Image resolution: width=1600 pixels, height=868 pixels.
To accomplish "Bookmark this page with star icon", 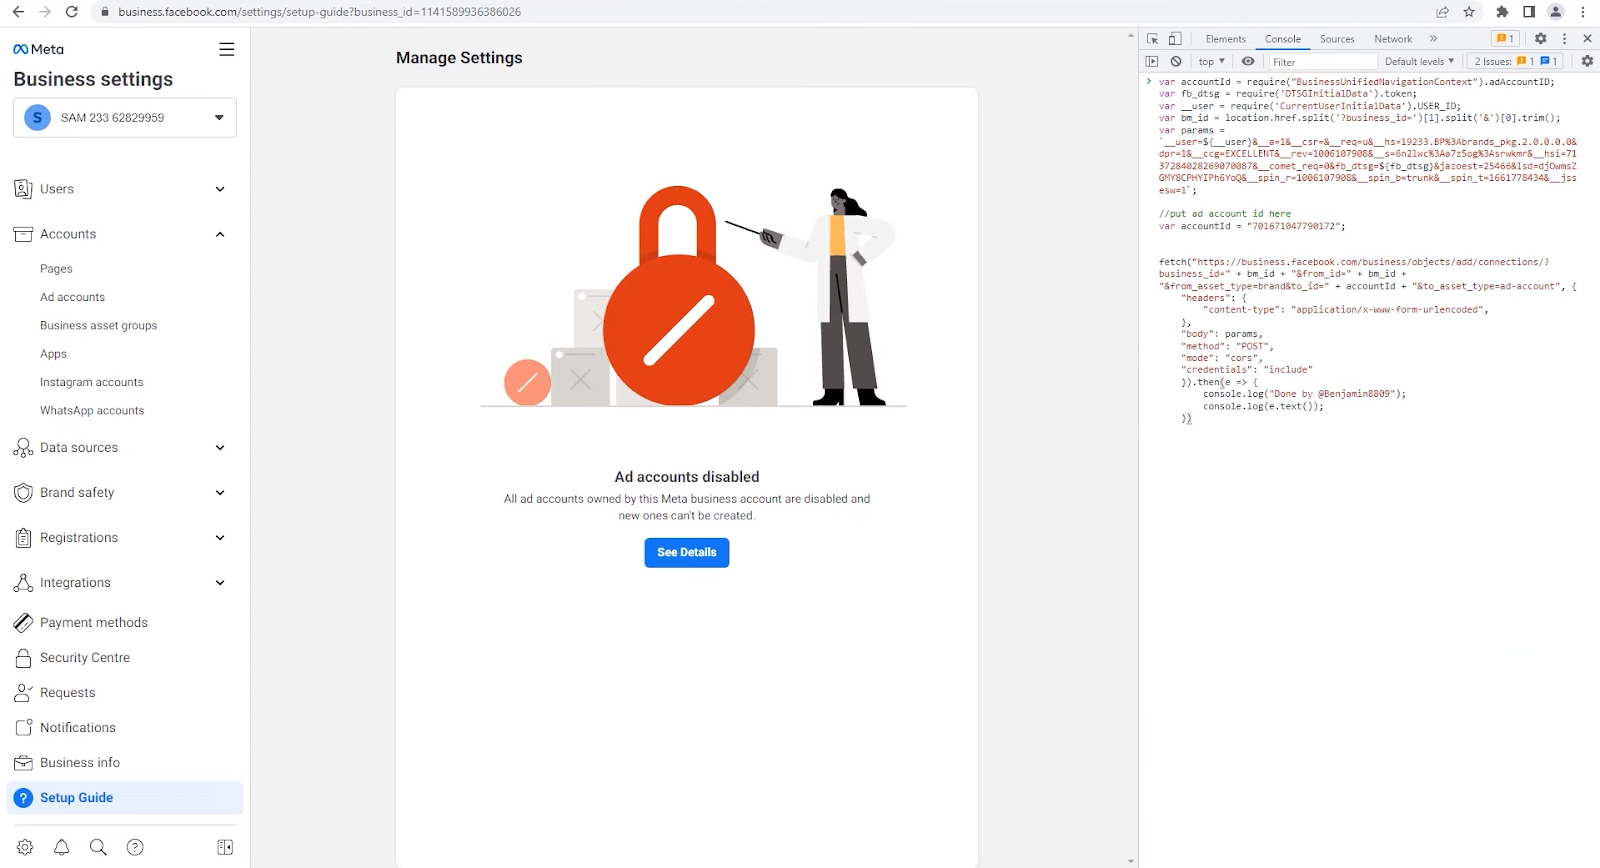I will pyautogui.click(x=1469, y=12).
